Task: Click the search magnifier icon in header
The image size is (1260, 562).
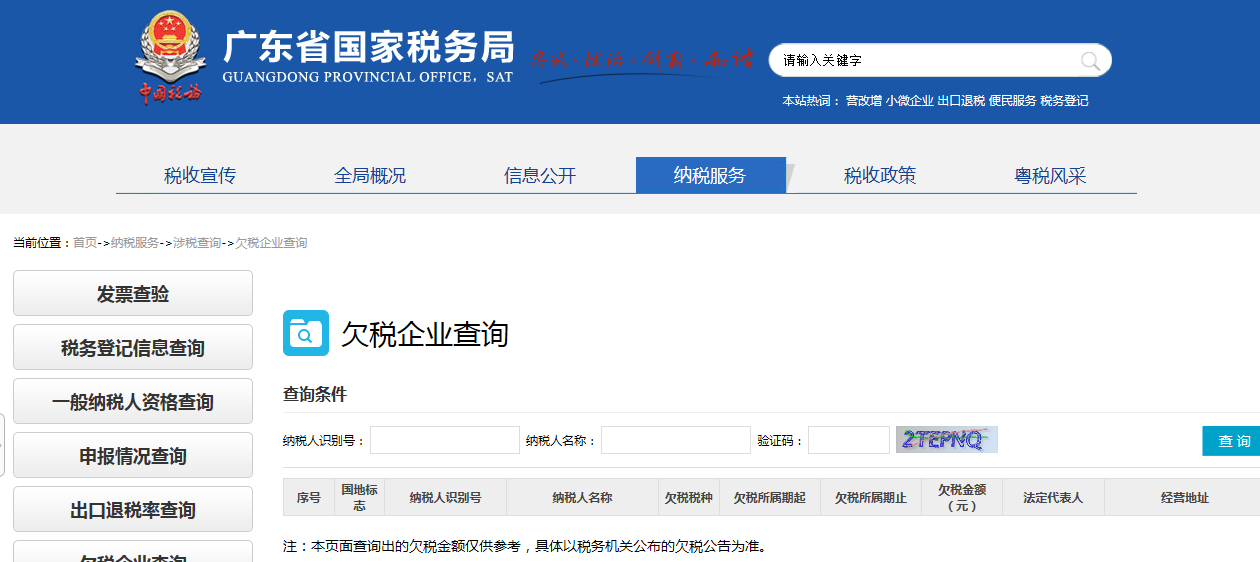Action: [1090, 61]
